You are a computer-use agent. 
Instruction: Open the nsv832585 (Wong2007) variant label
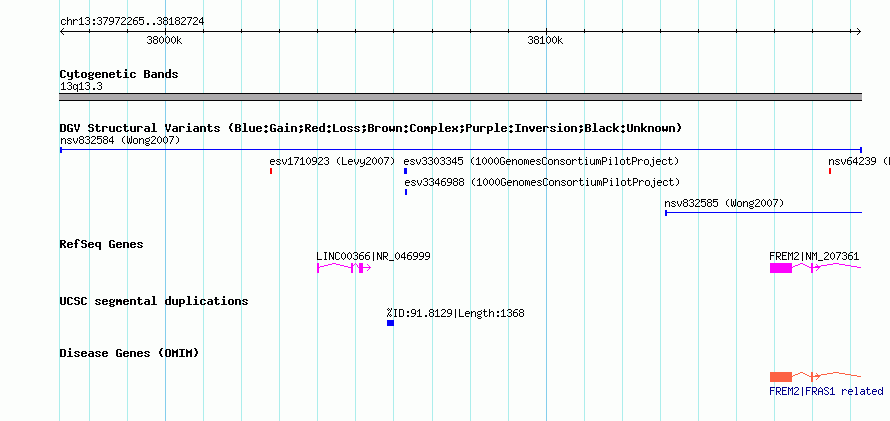click(x=724, y=203)
